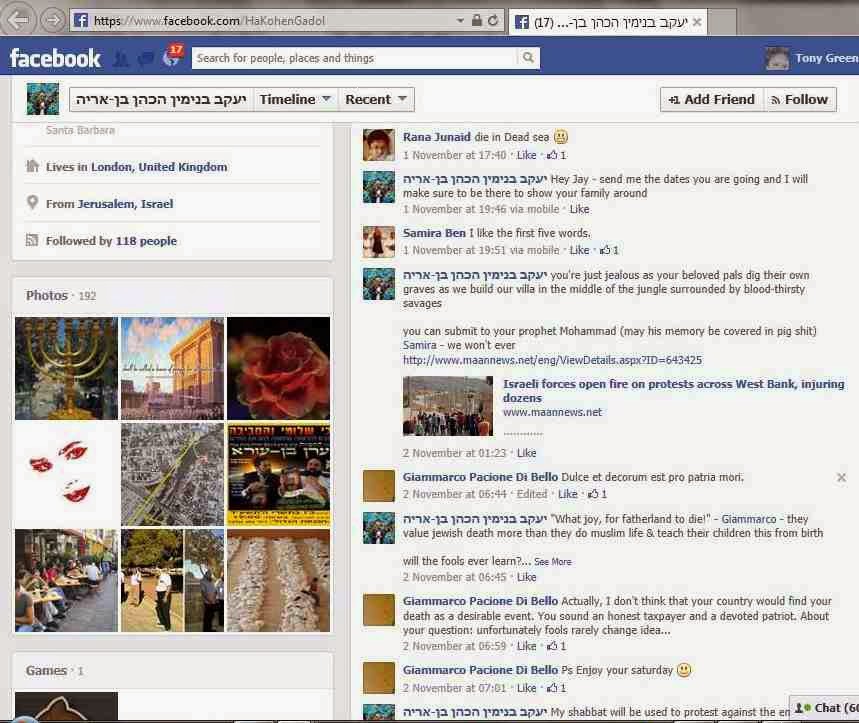Open the Jerusalem, Israel link

click(x=125, y=204)
